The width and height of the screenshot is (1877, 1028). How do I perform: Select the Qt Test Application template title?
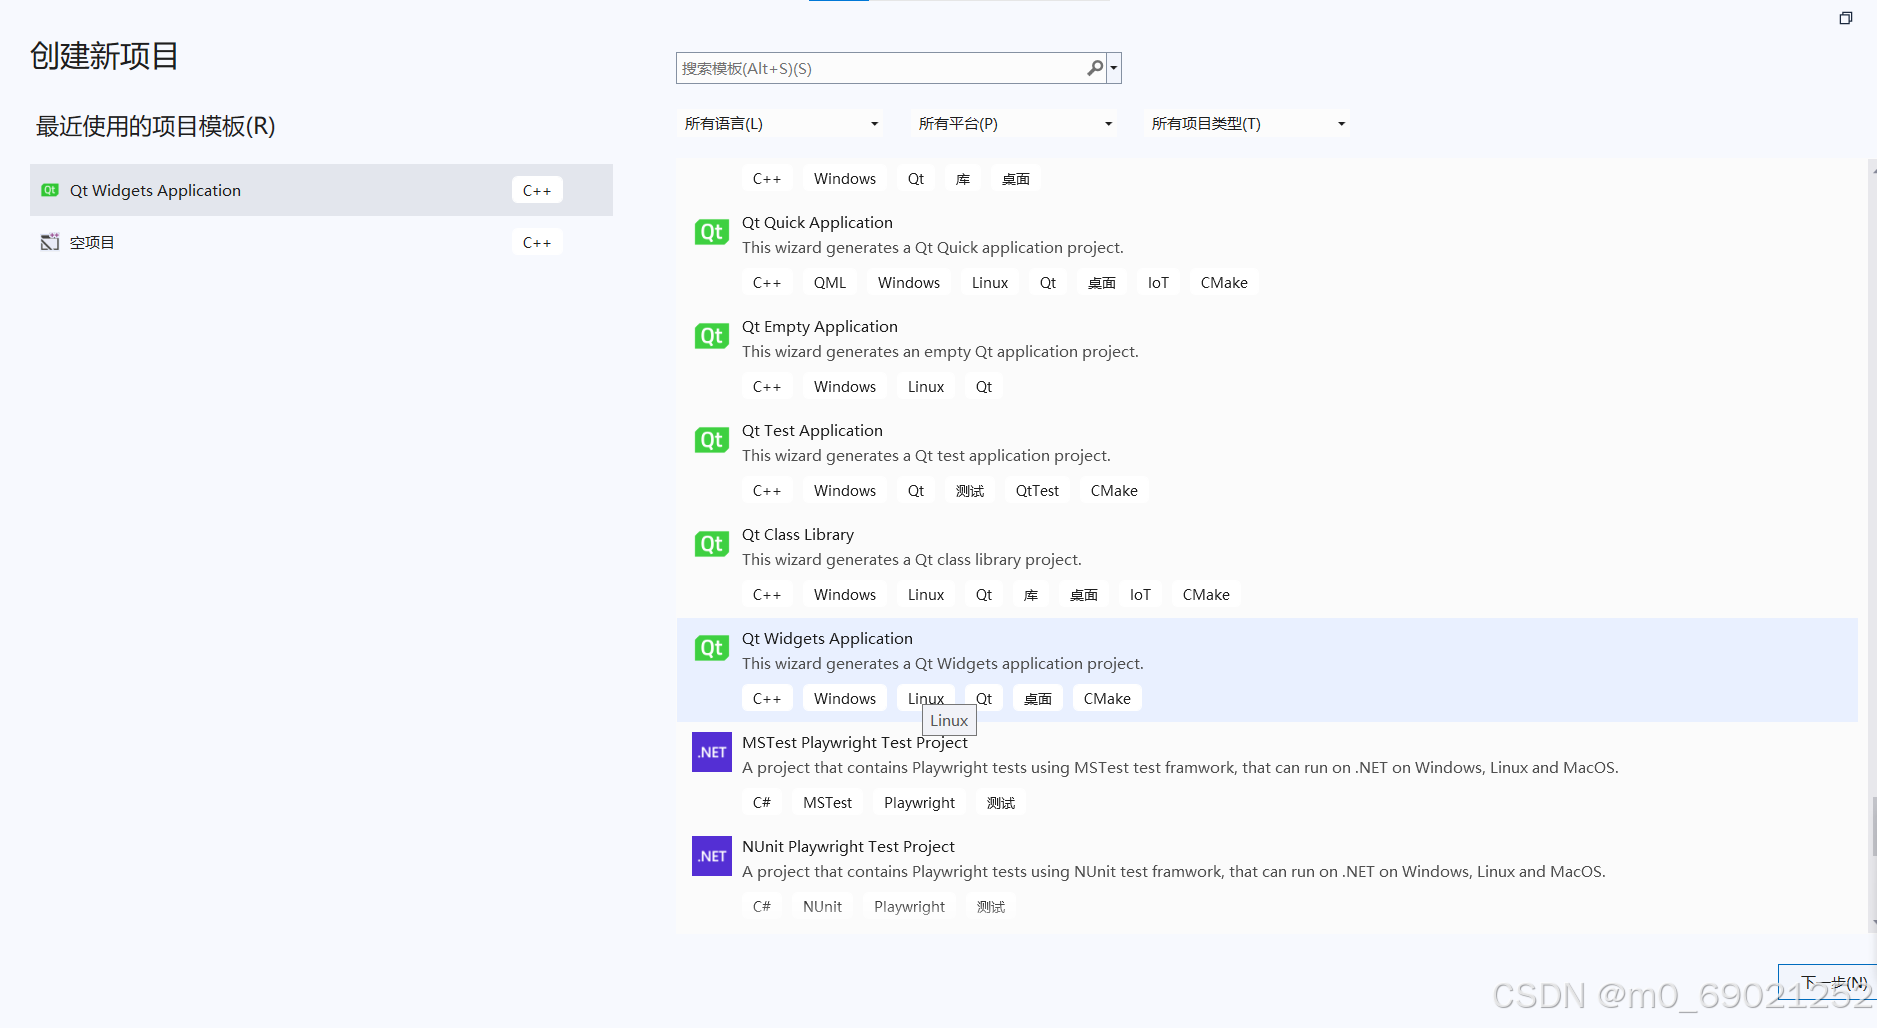(x=812, y=430)
